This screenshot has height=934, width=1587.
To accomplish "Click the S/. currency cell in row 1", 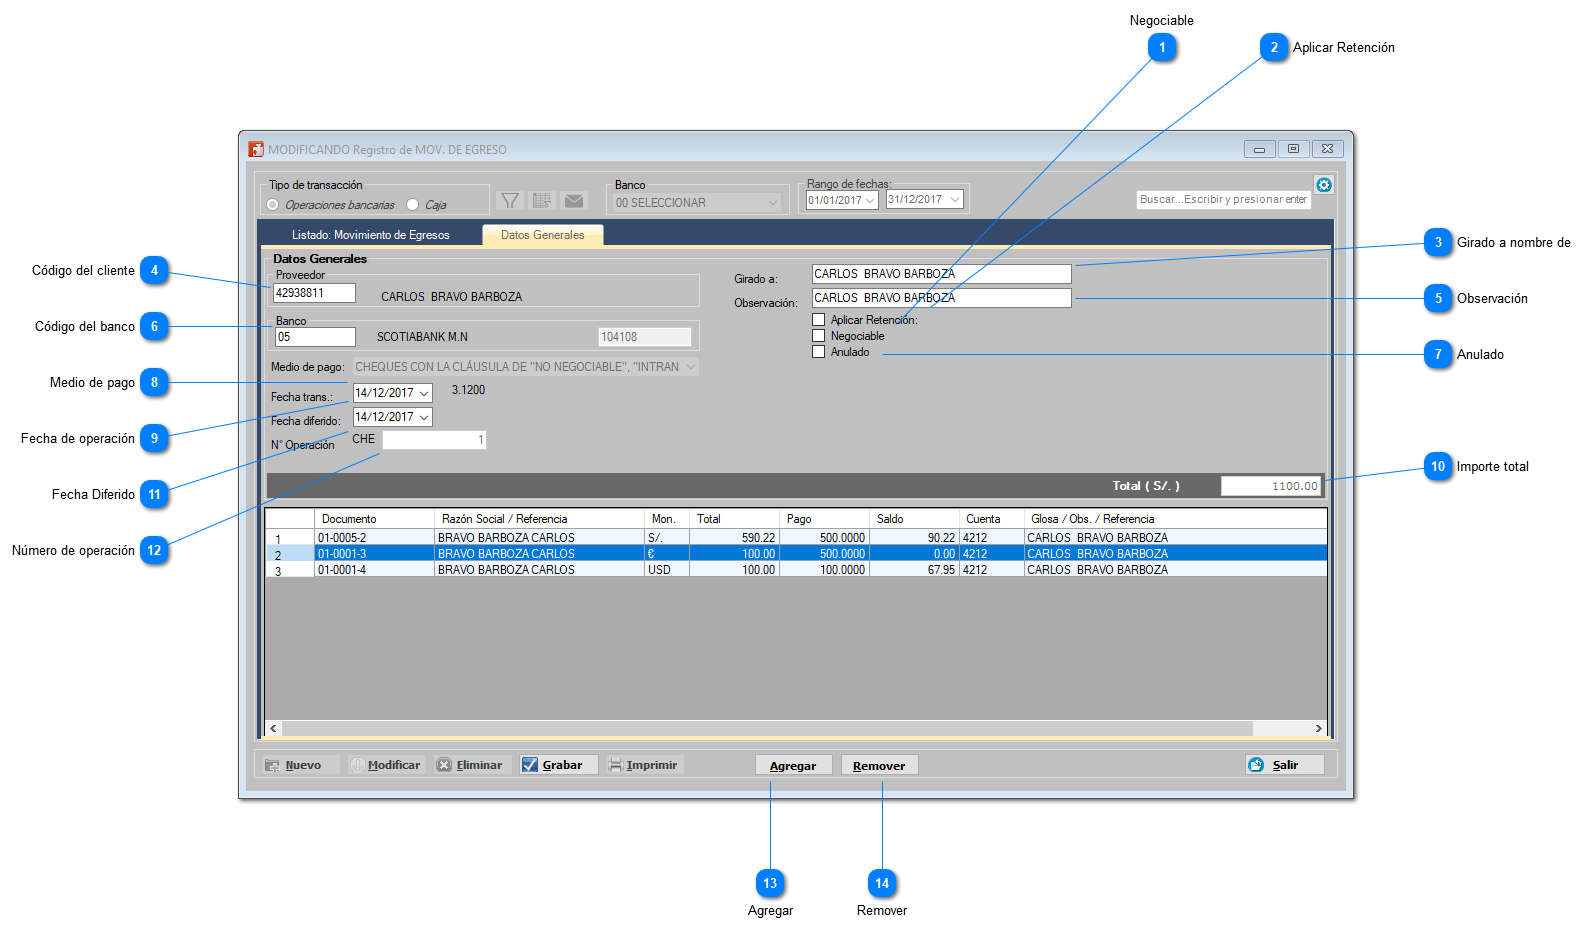I will coord(667,538).
